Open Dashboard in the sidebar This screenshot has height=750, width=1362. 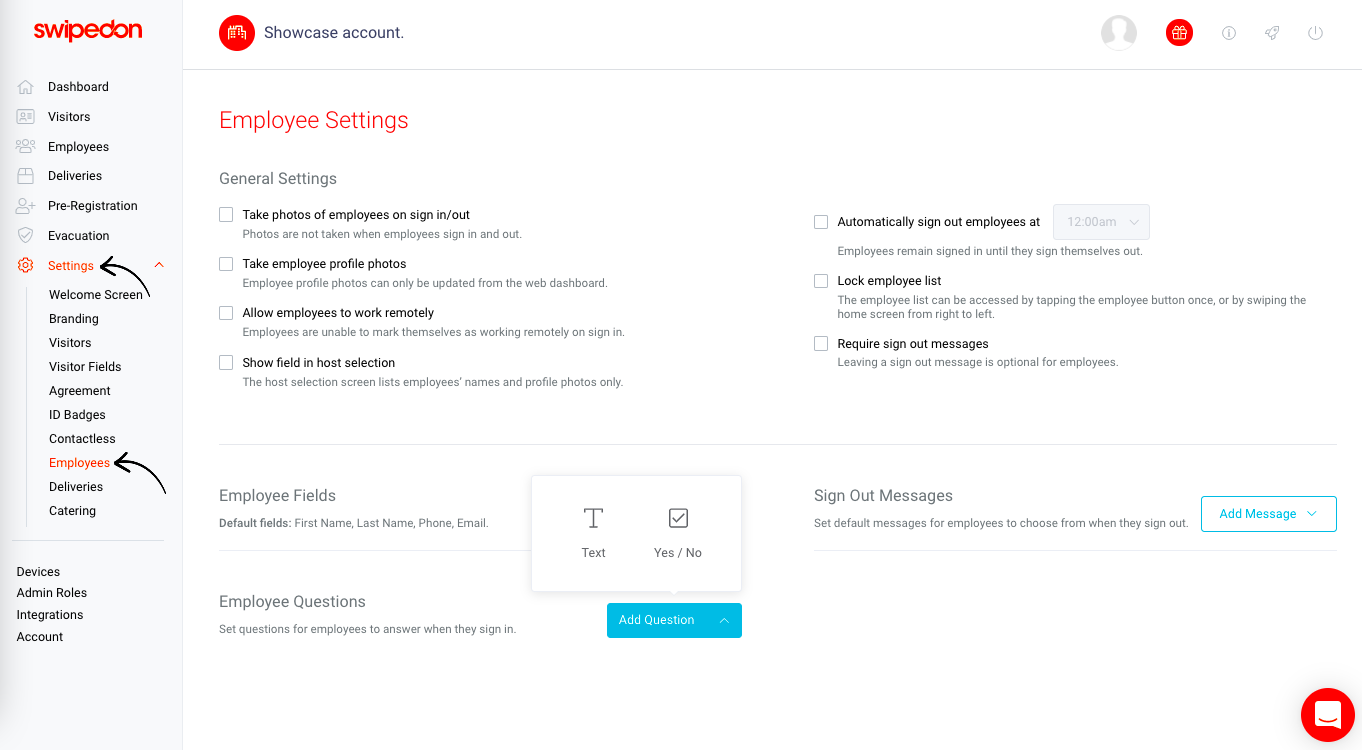[78, 87]
